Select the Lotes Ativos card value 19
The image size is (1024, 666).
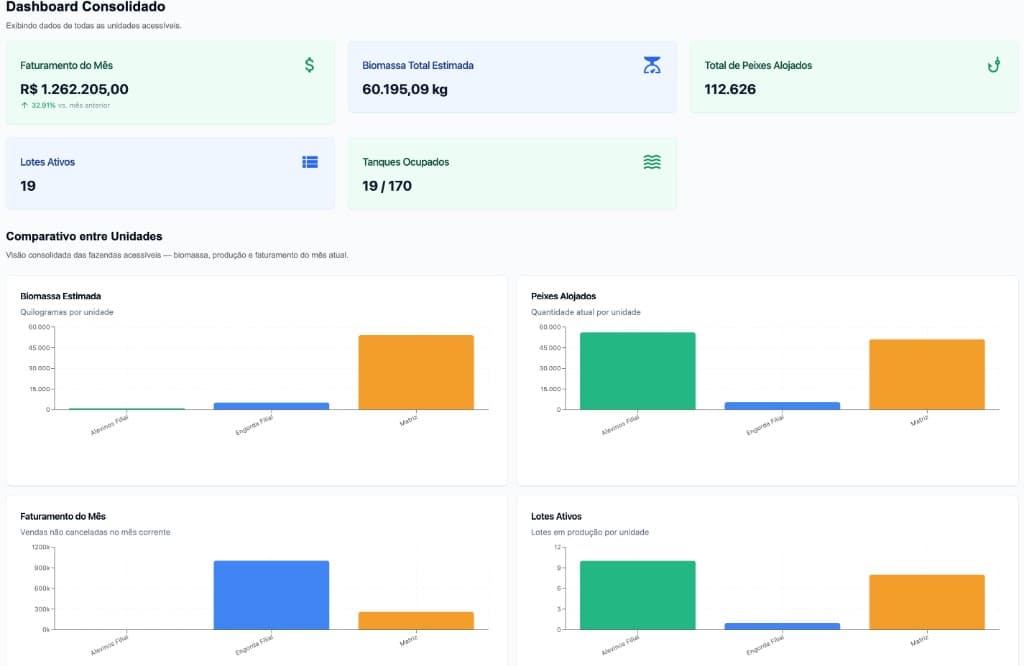(28, 186)
